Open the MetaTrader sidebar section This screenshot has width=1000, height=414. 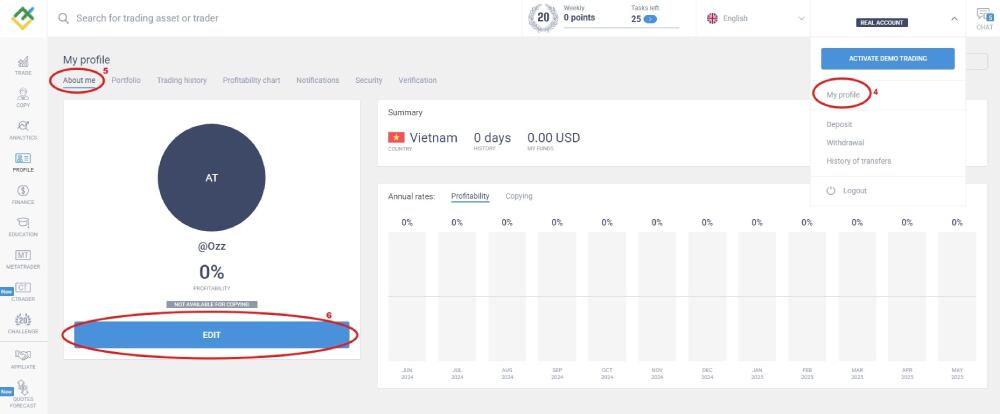[x=23, y=259]
